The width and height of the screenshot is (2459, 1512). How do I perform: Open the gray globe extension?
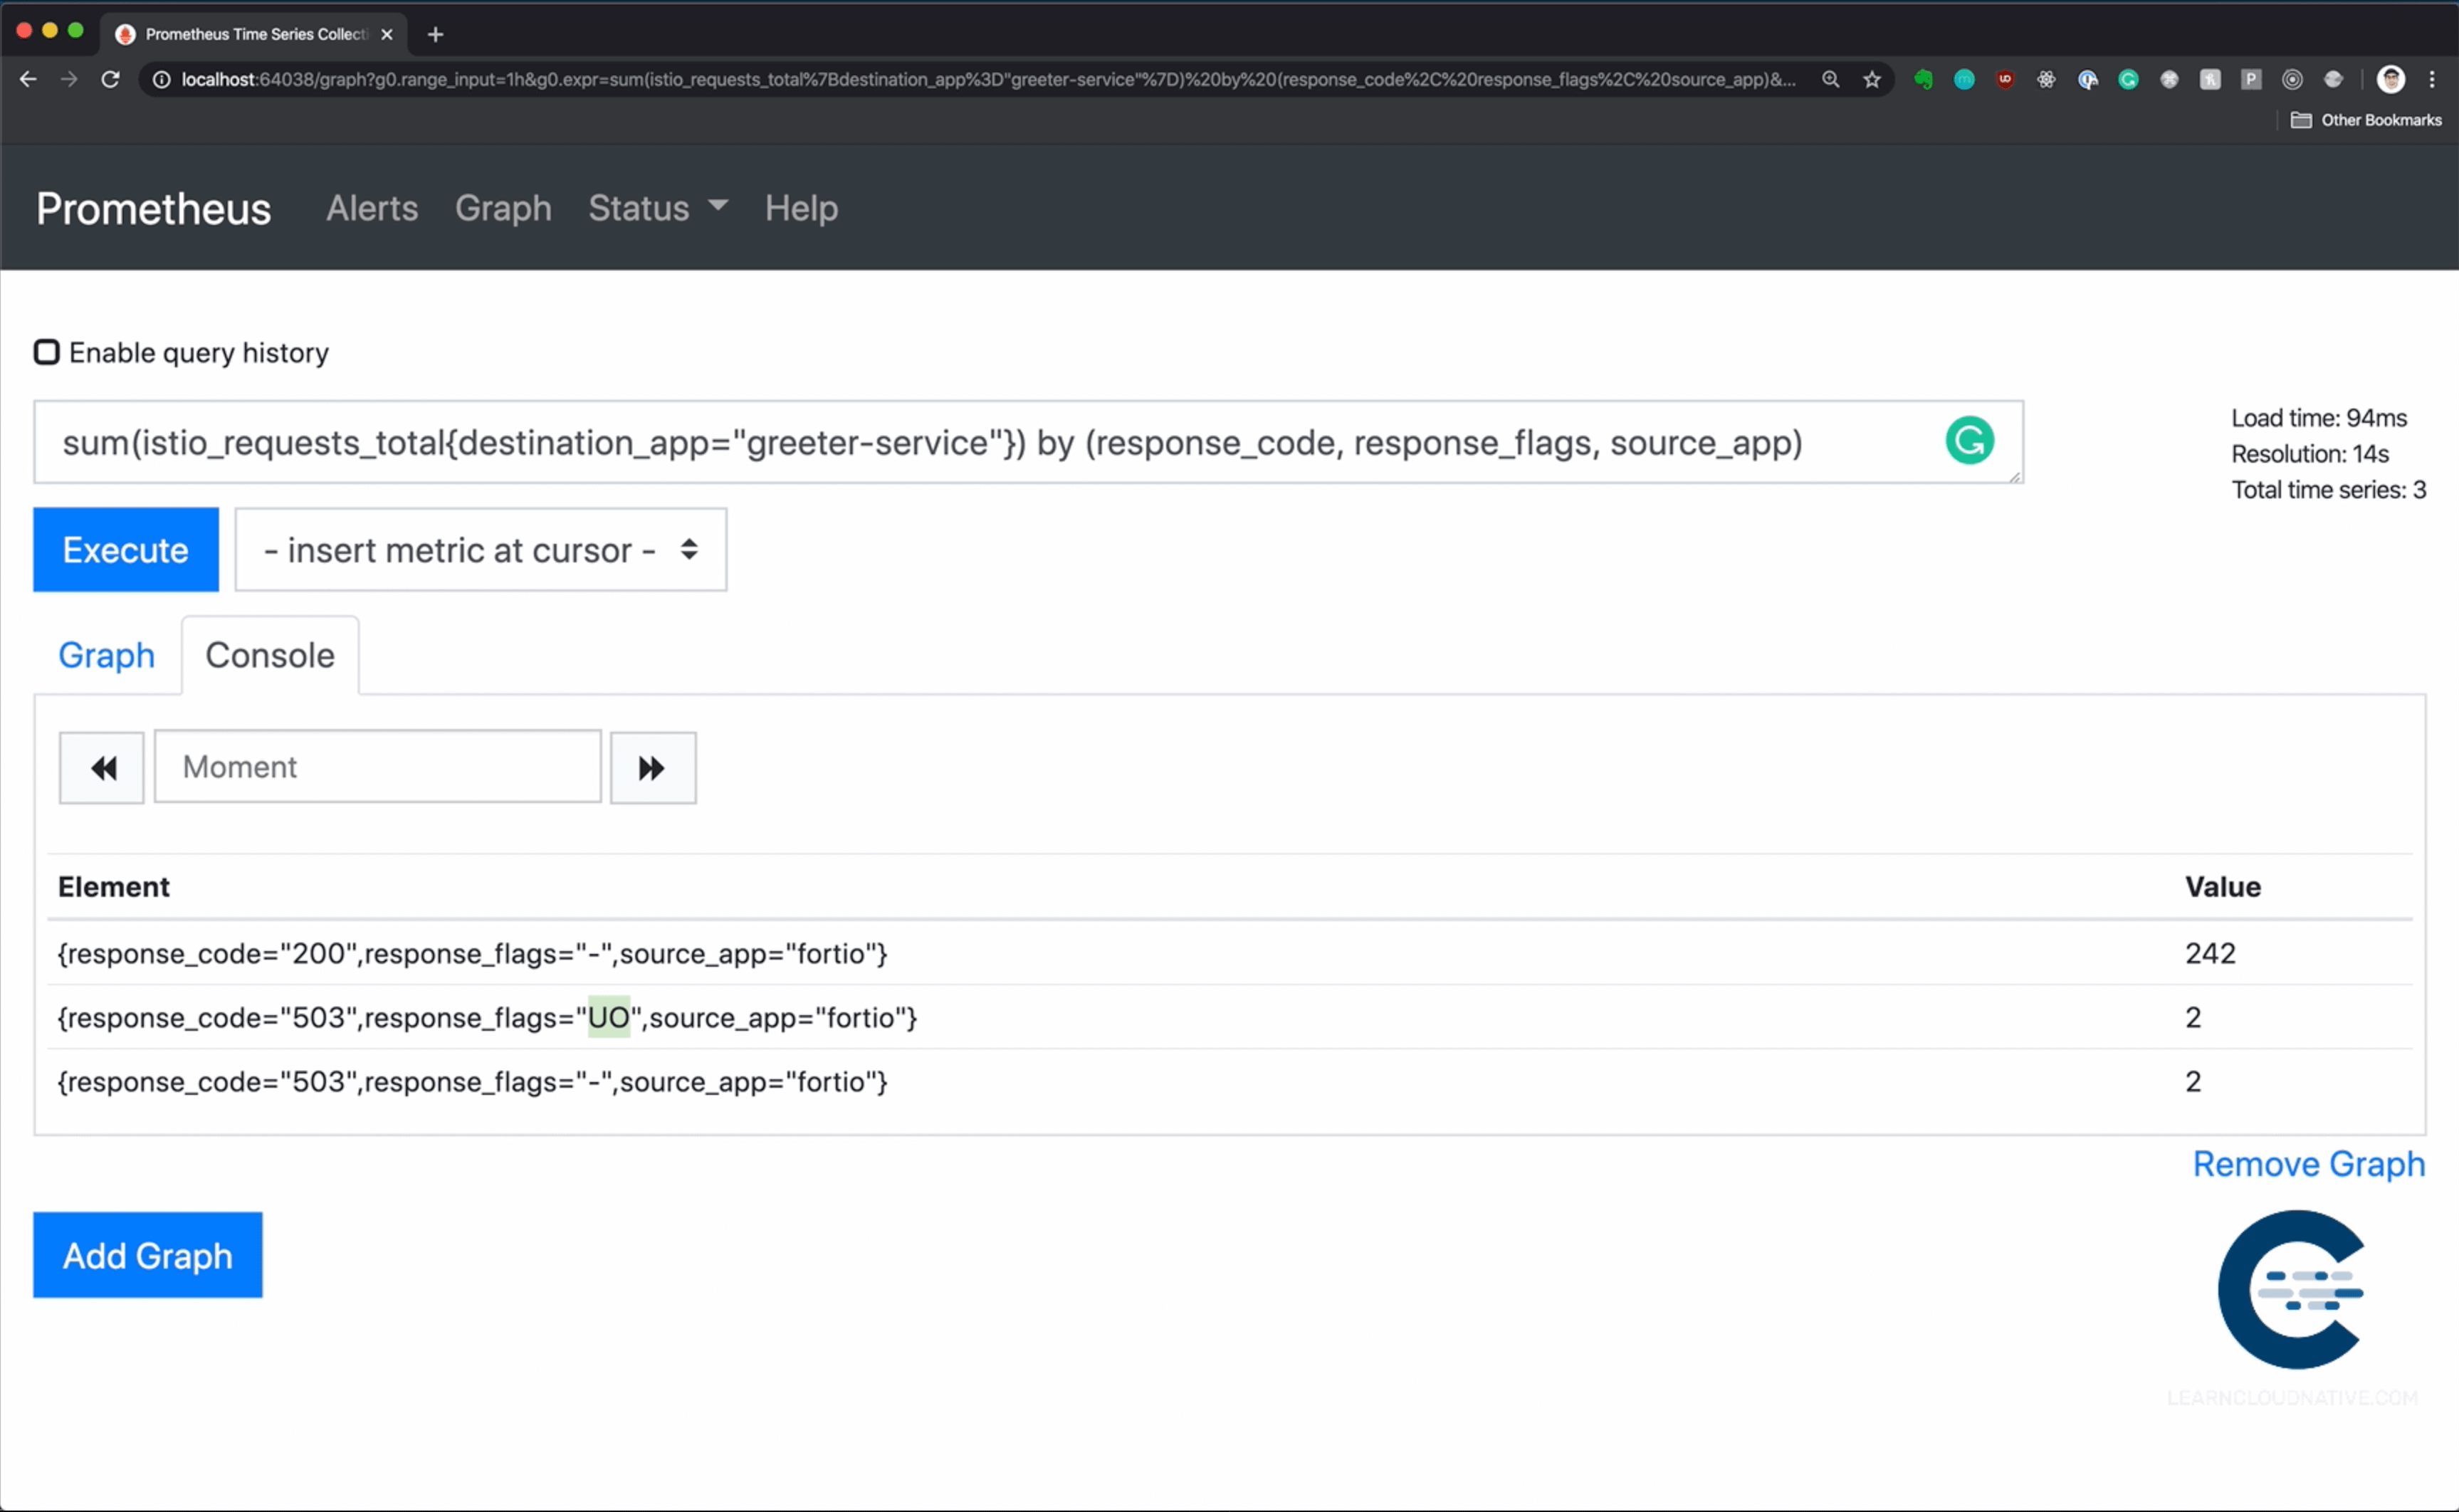(2333, 79)
